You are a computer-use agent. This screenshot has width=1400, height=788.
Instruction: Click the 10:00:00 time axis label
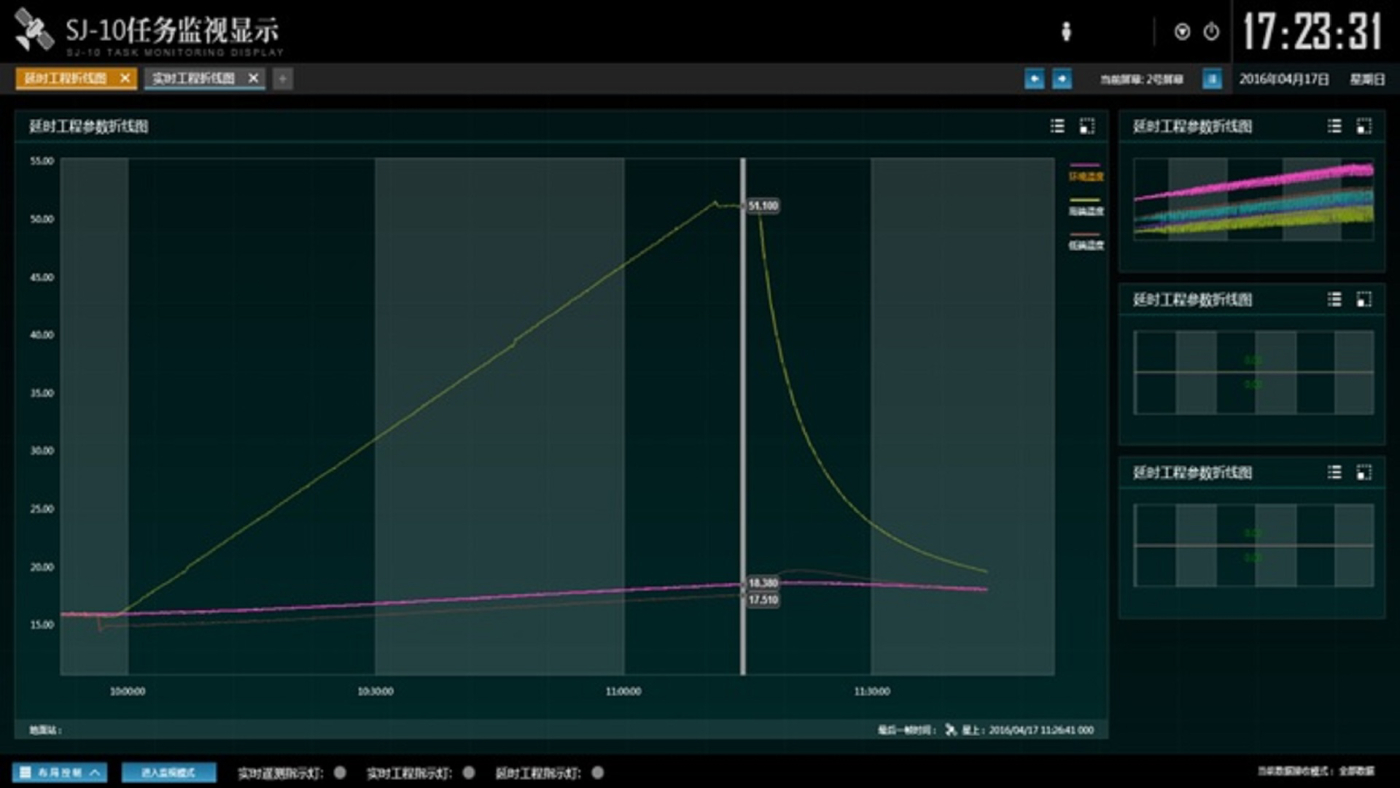tap(127, 691)
